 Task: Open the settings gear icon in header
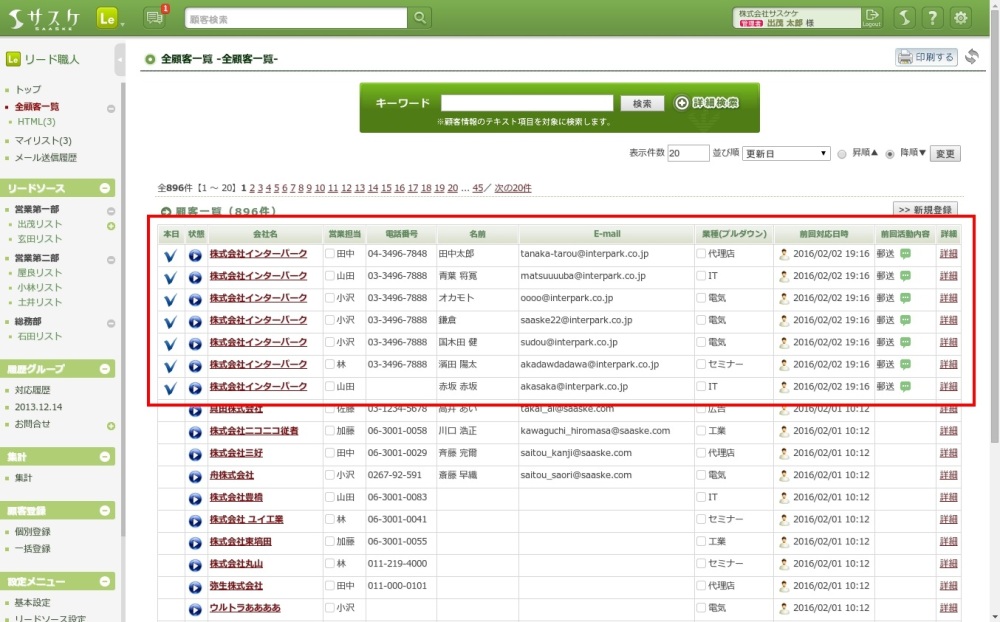coord(961,18)
